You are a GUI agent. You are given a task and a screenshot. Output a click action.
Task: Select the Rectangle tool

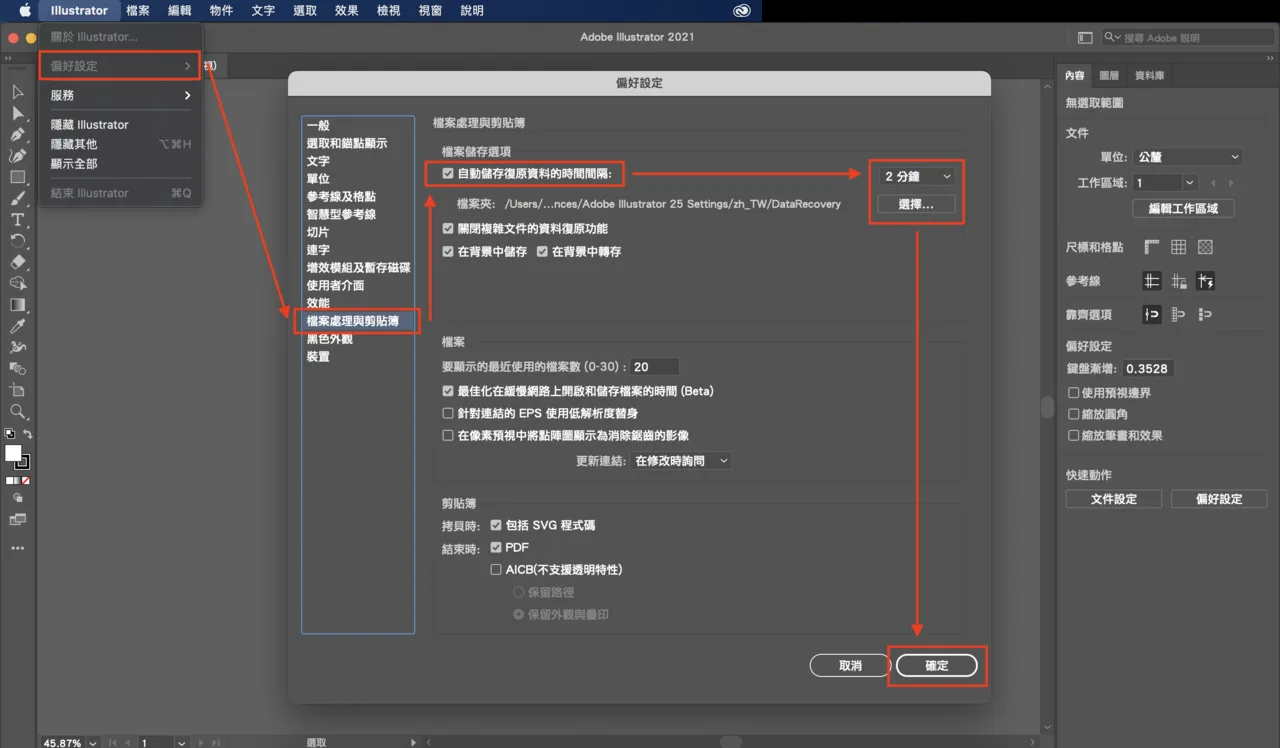tap(17, 177)
